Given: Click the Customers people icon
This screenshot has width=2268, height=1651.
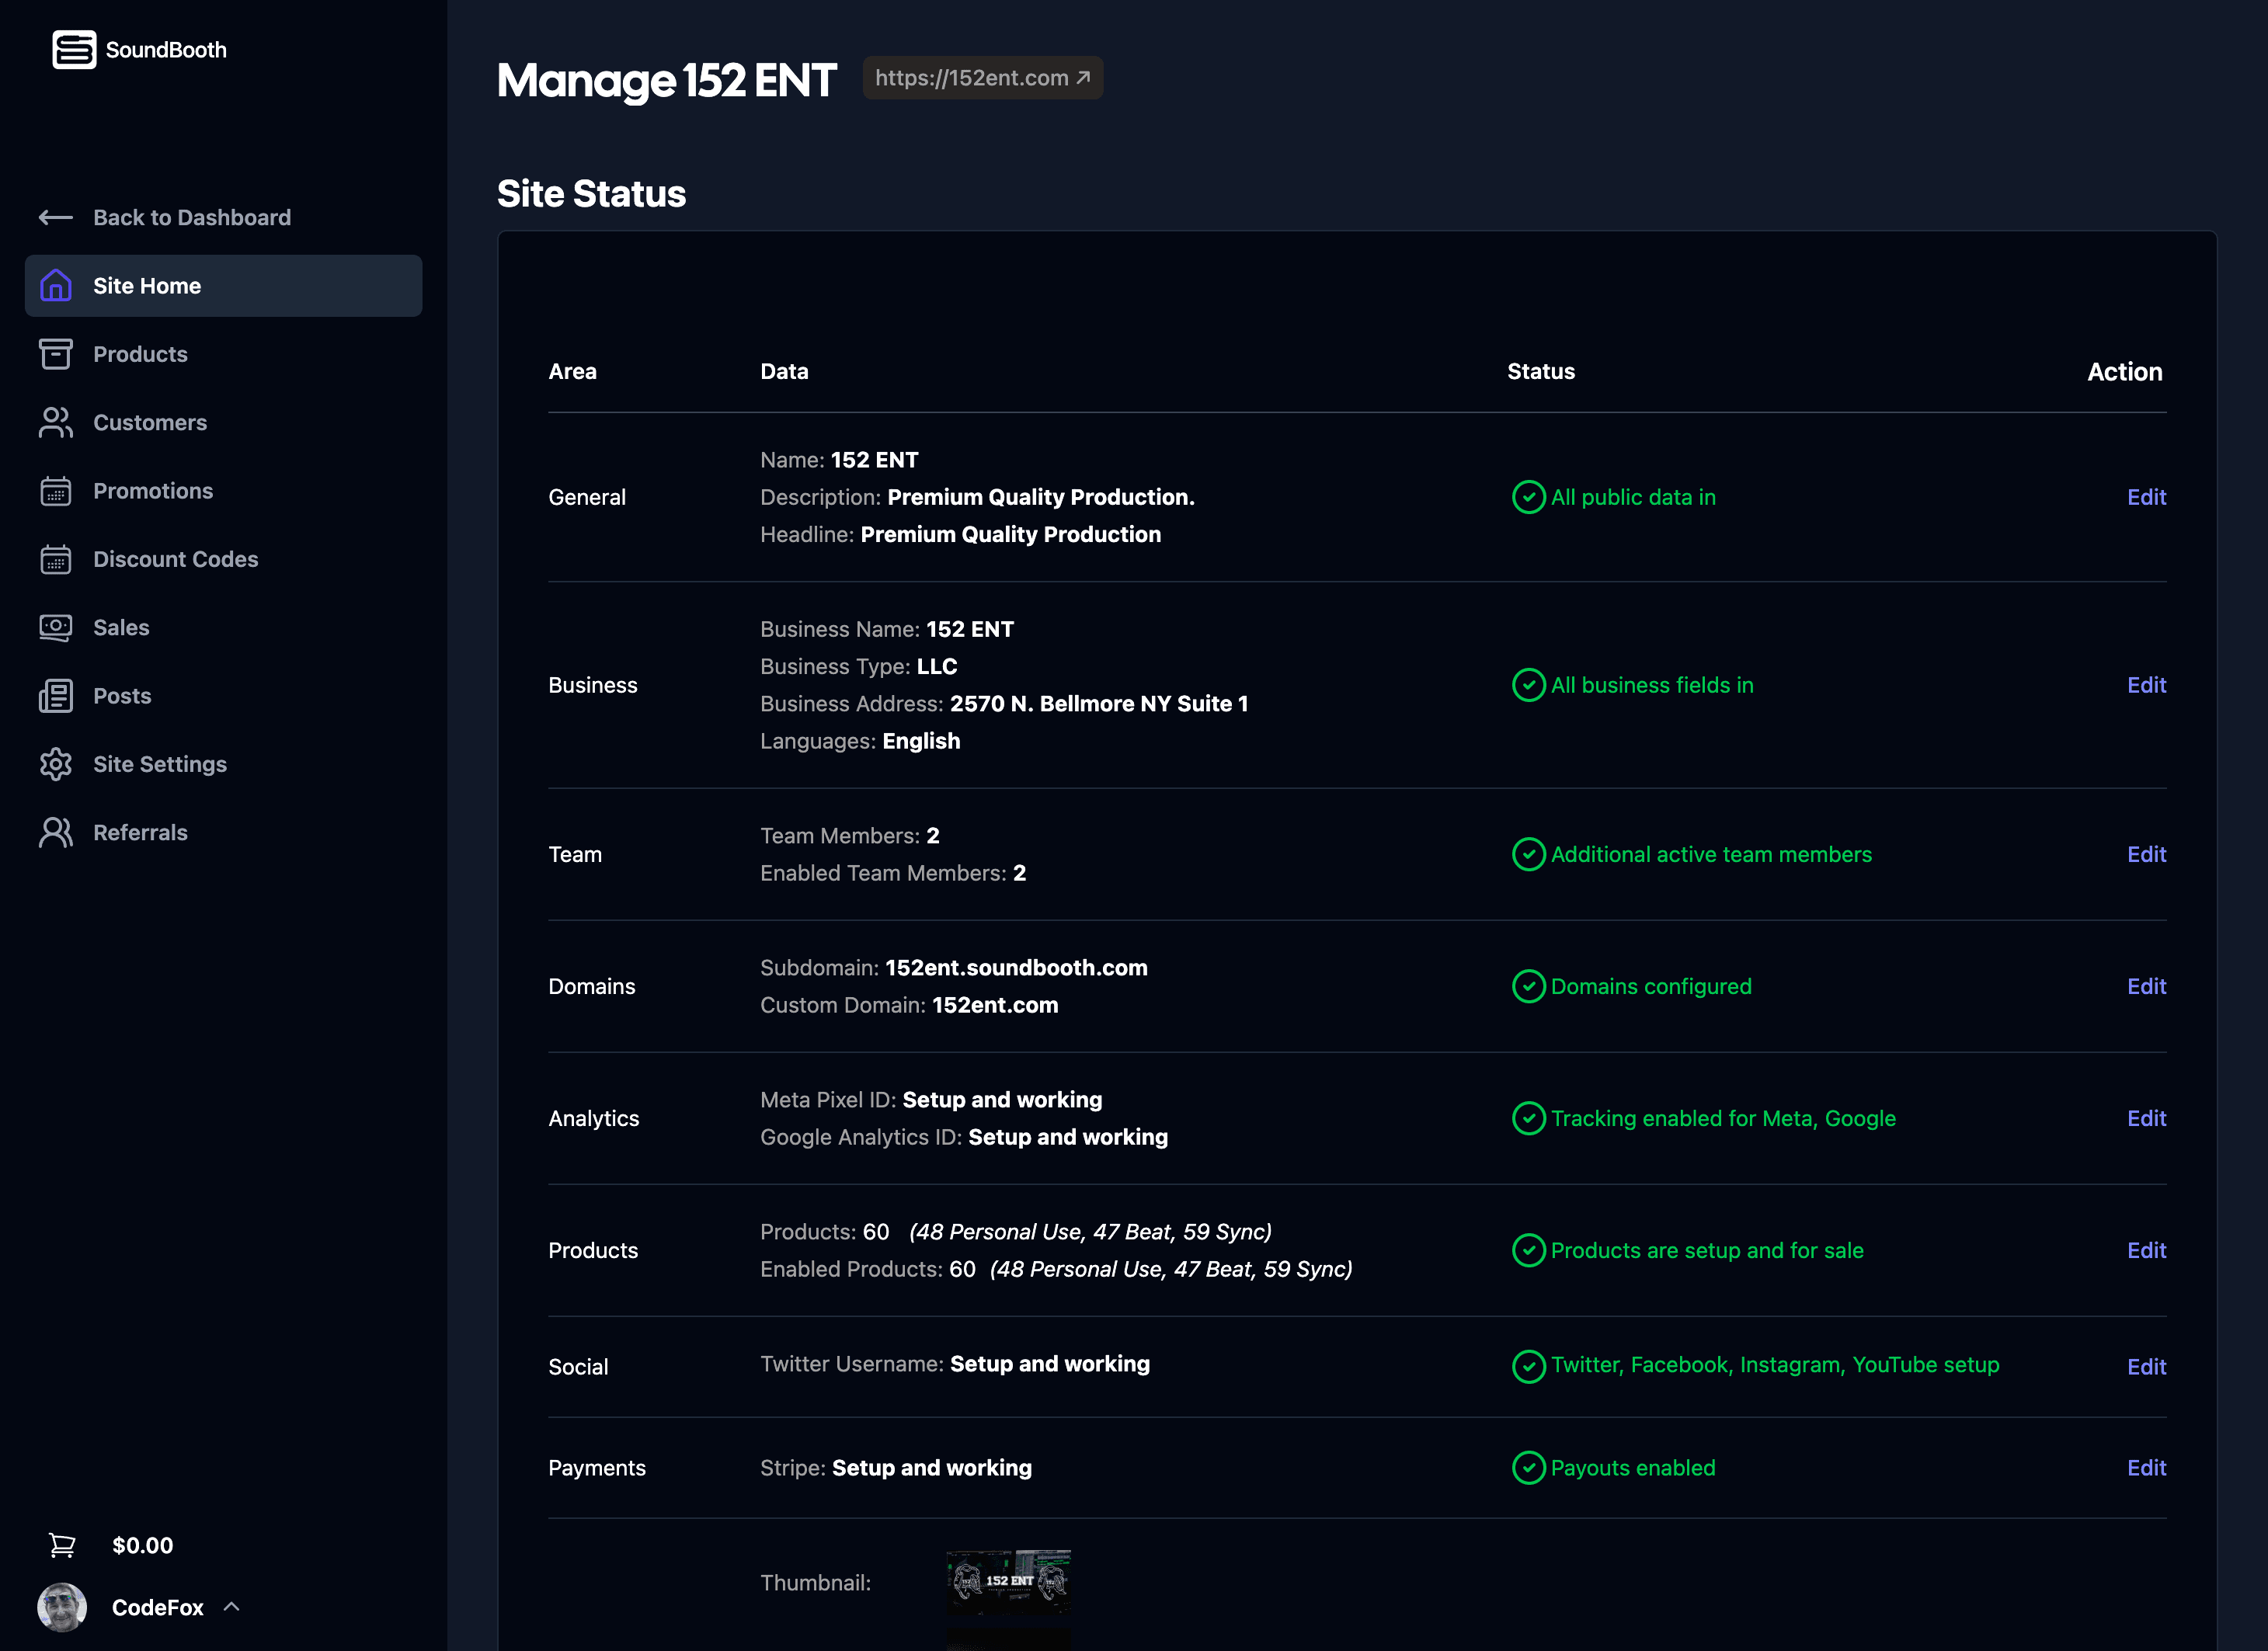Looking at the screenshot, I should (x=55, y=422).
